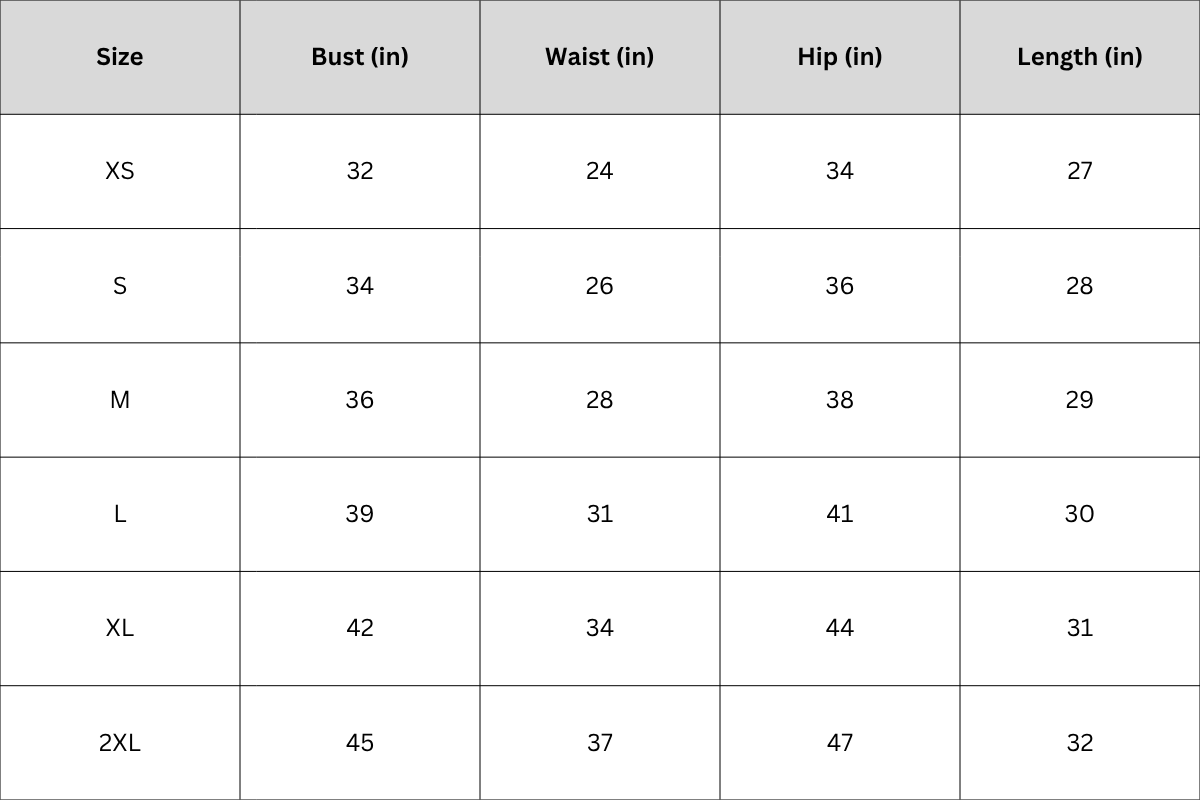Click waist value 37 in 2XL row
Screen dimensions: 1200x800
[x=600, y=742]
